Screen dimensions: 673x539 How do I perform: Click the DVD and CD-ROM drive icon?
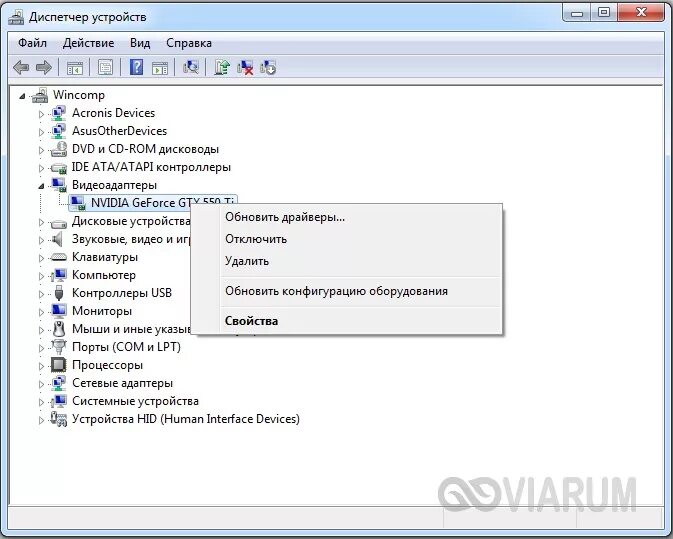click(x=59, y=149)
